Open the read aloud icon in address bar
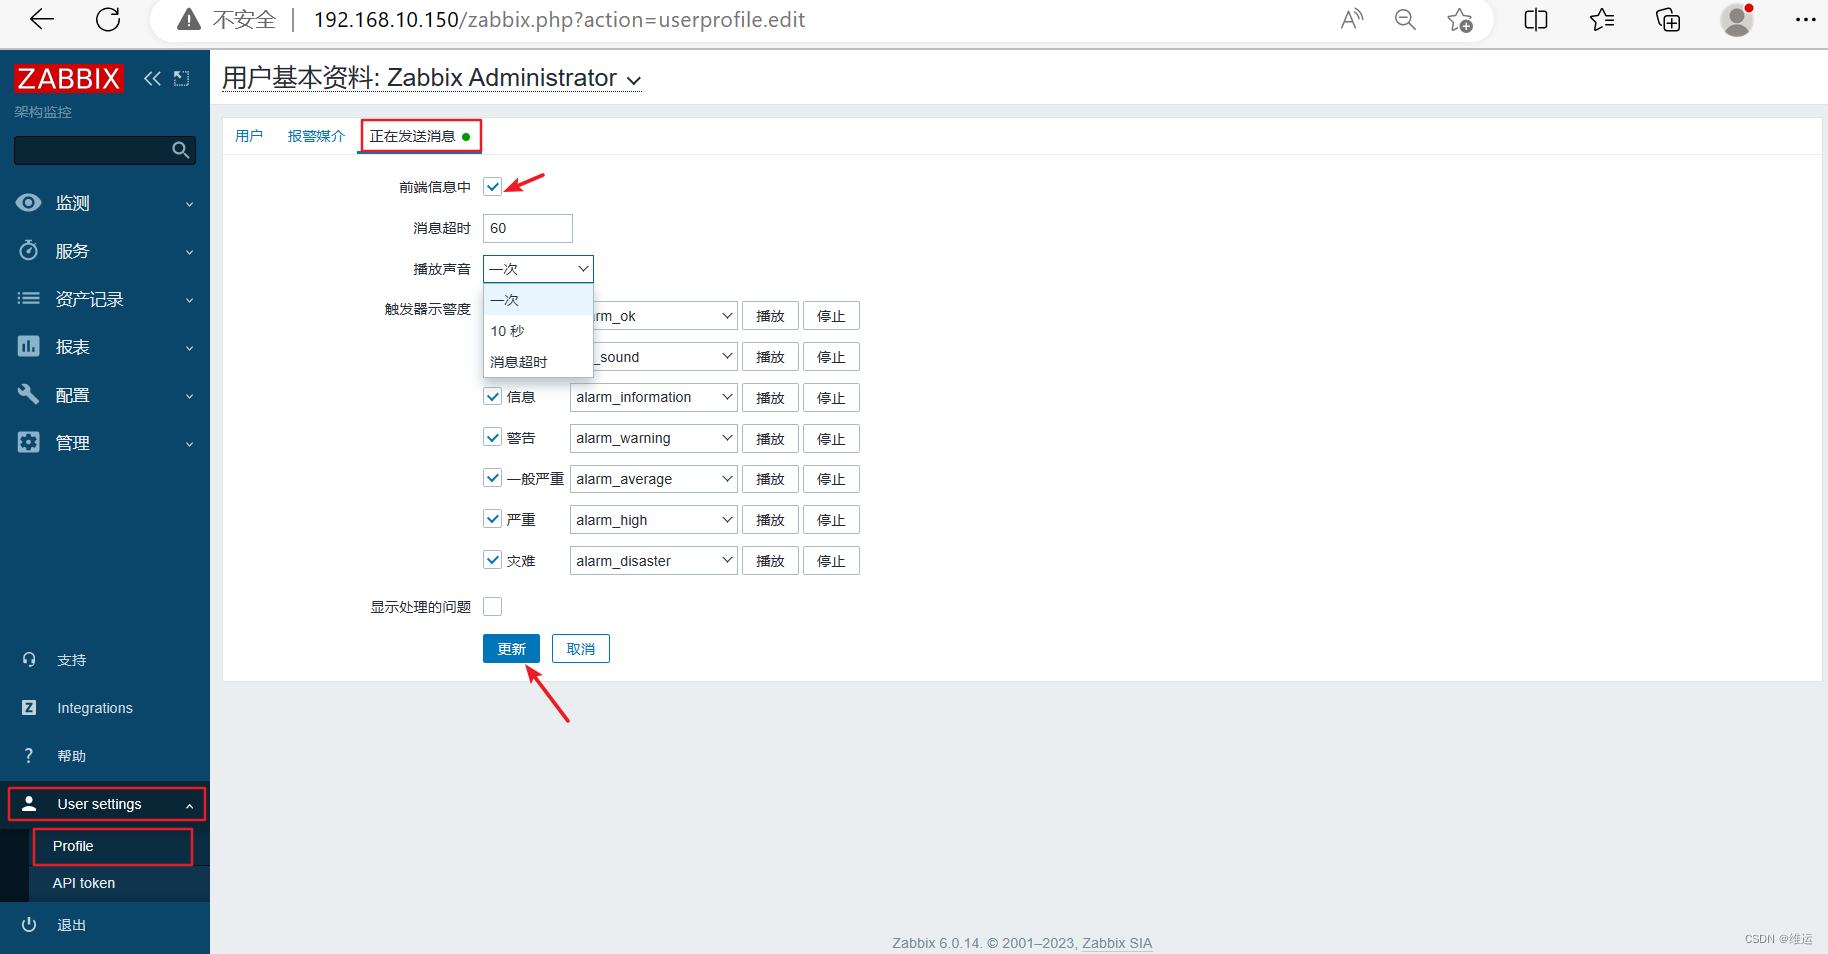1828x954 pixels. point(1352,19)
